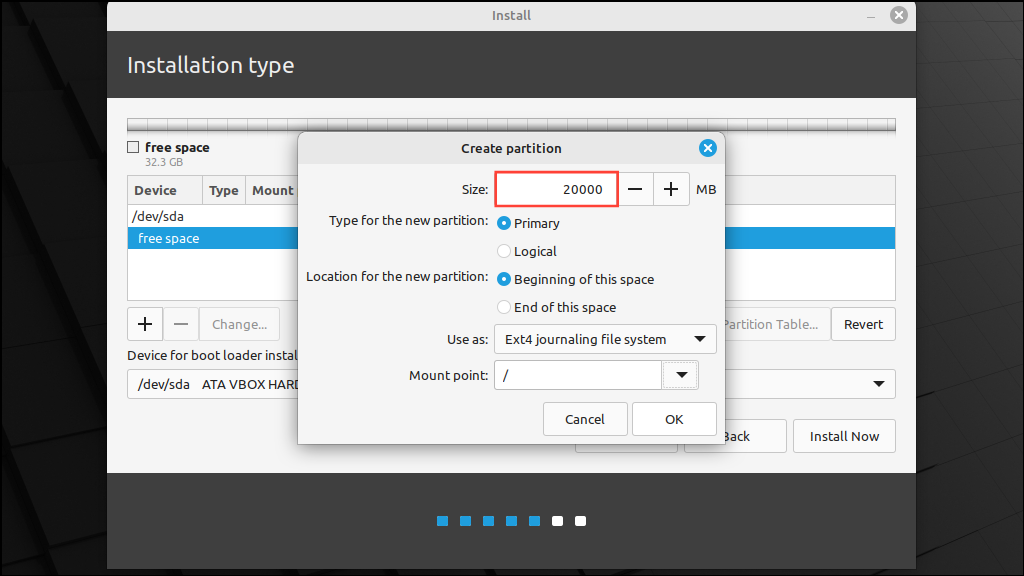Close the Create partition dialog
Screen dimensions: 1024x576
708,148
